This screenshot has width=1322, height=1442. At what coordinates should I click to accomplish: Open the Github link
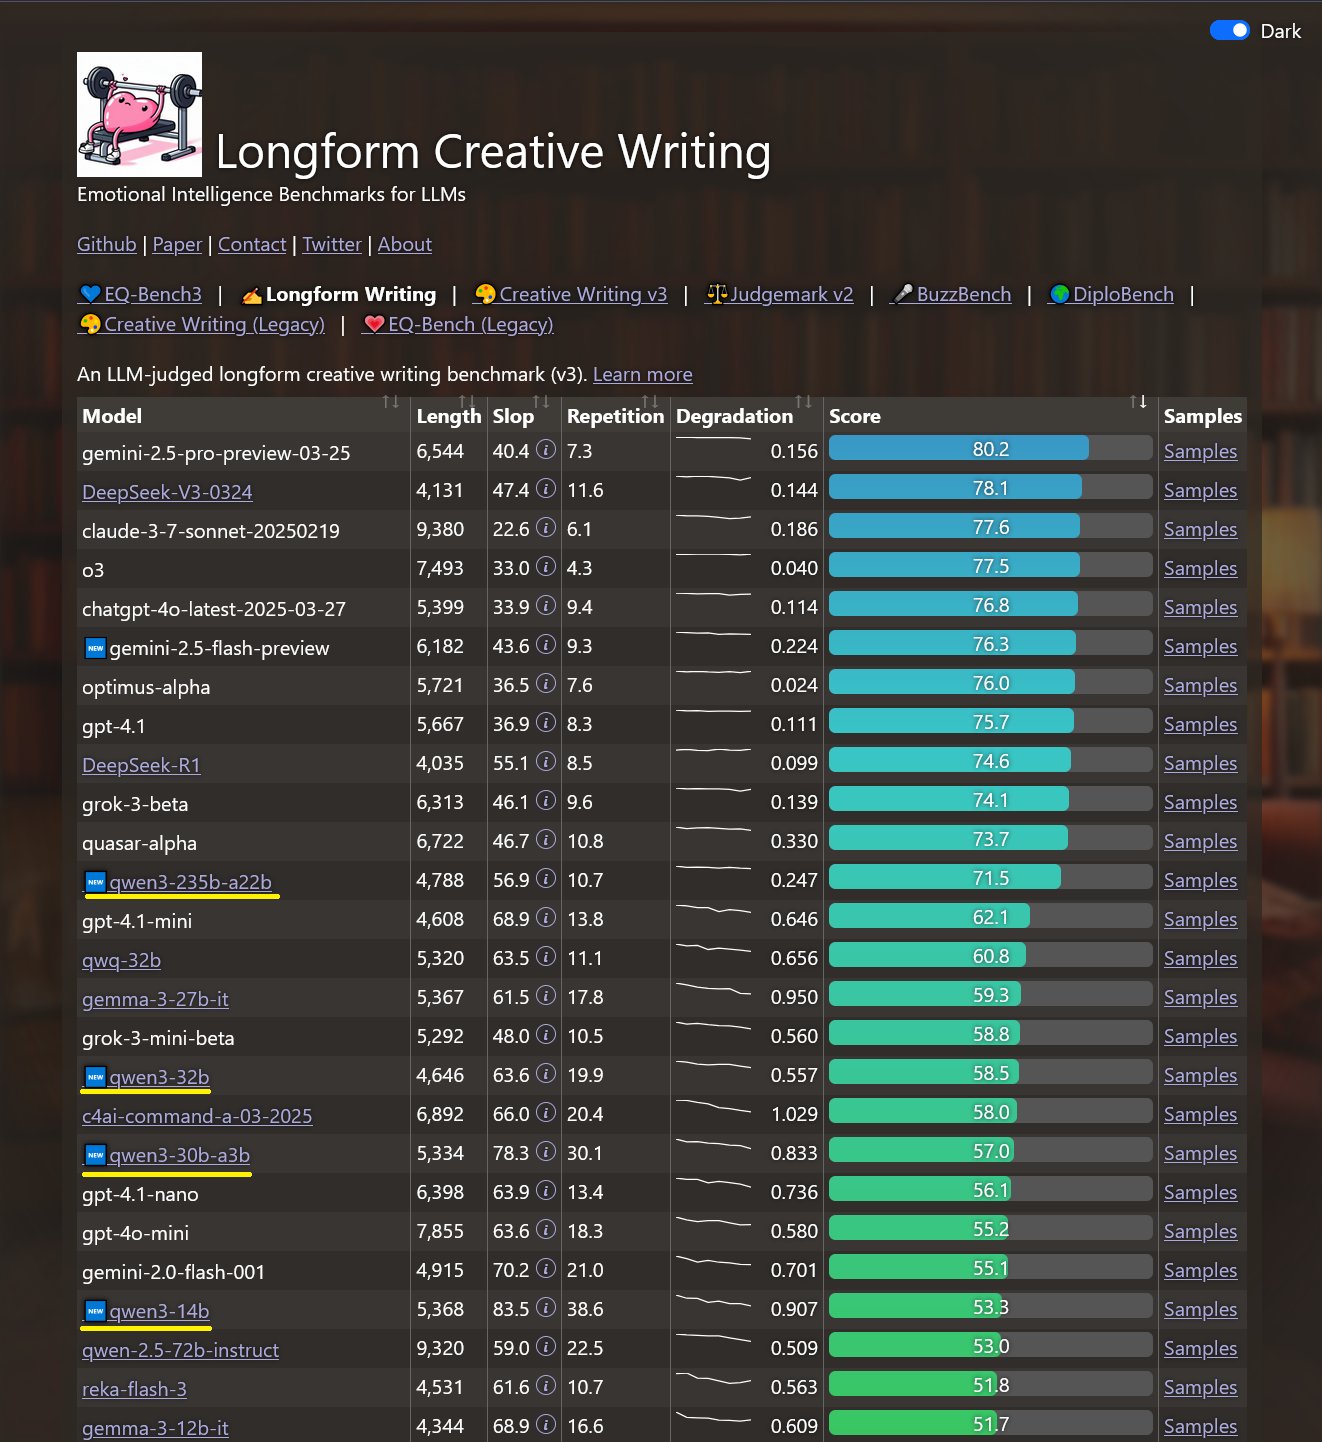pos(107,244)
